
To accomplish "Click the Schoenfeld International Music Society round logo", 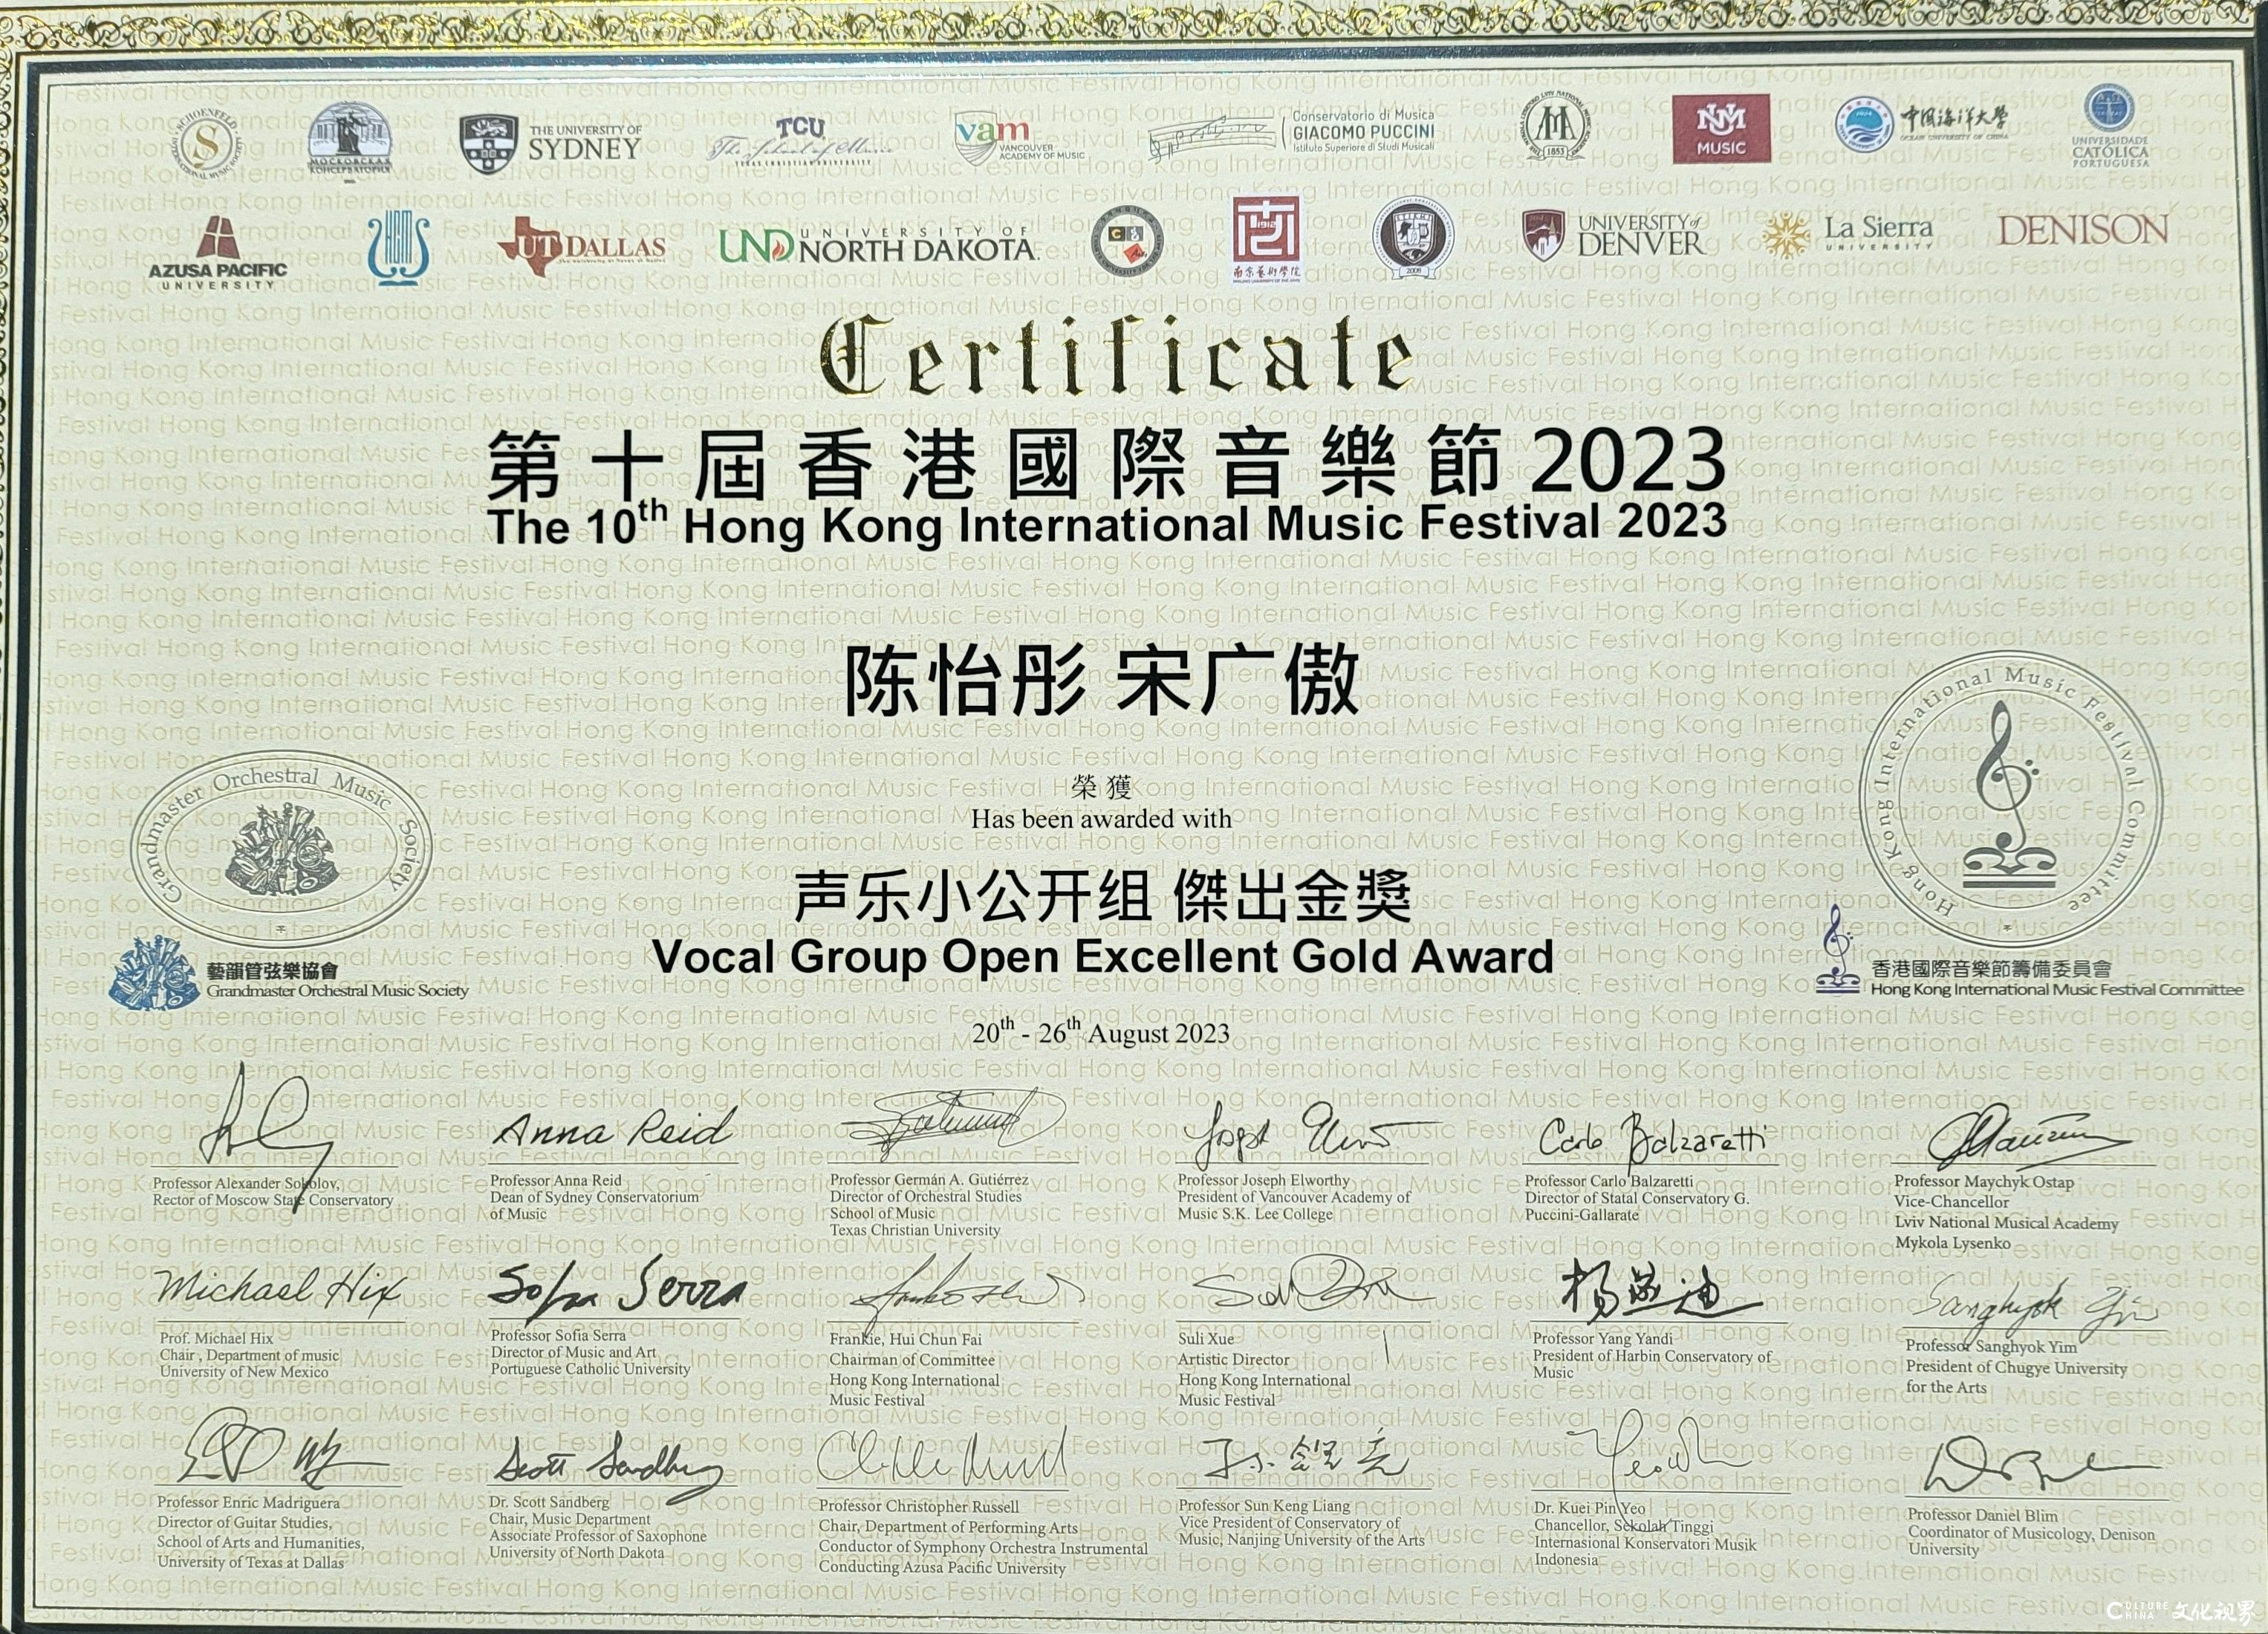I will click(x=209, y=145).
